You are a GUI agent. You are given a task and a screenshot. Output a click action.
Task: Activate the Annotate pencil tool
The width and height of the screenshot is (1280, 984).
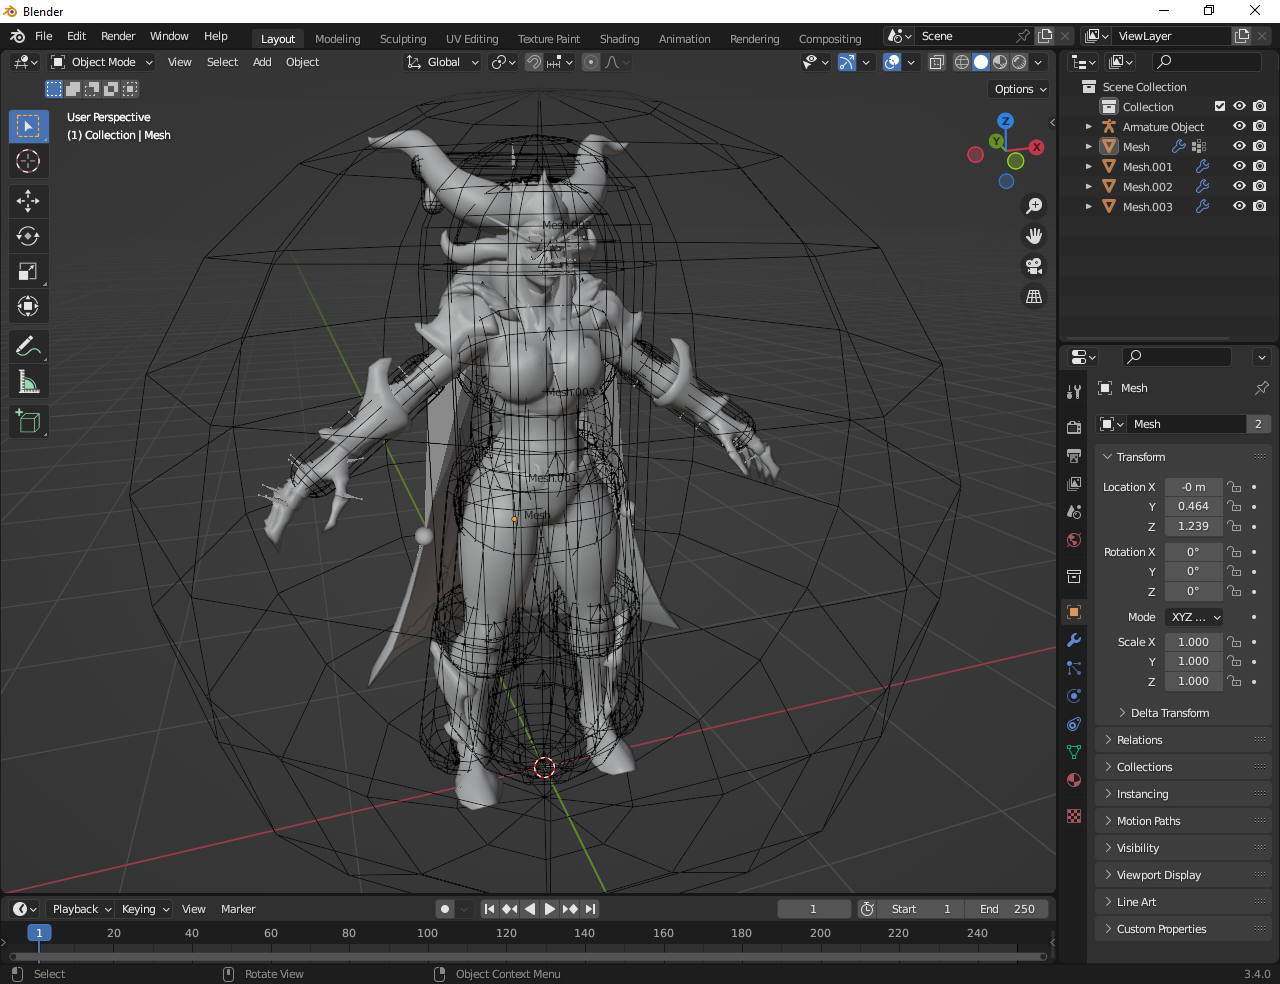[28, 346]
